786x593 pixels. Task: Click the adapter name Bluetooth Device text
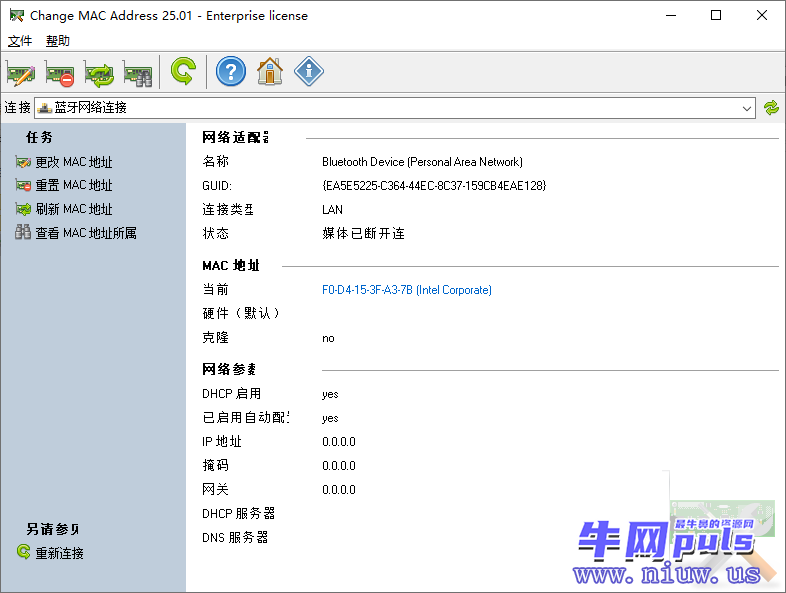point(422,162)
